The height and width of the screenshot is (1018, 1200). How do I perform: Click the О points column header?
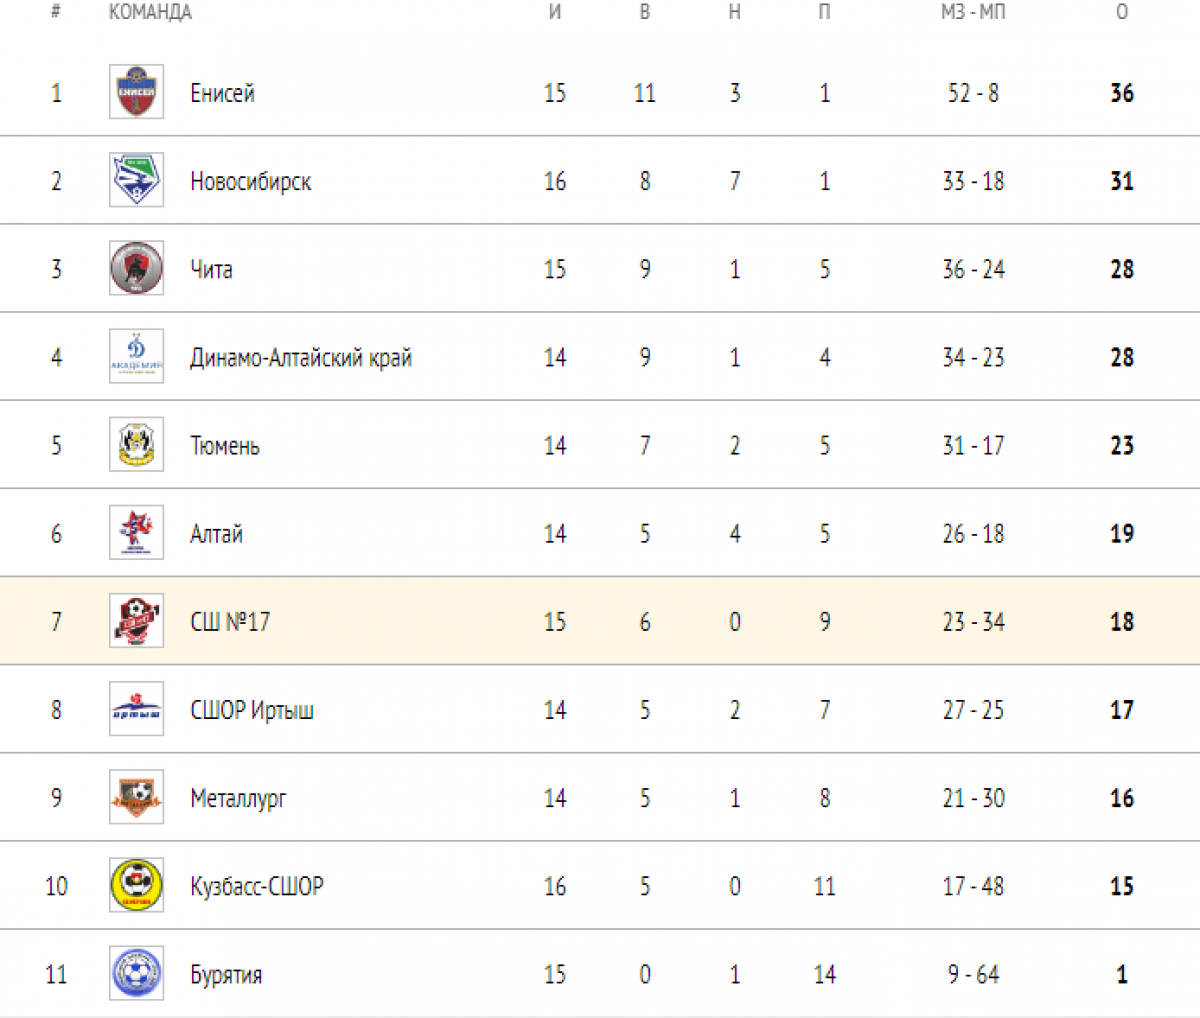pyautogui.click(x=1121, y=12)
